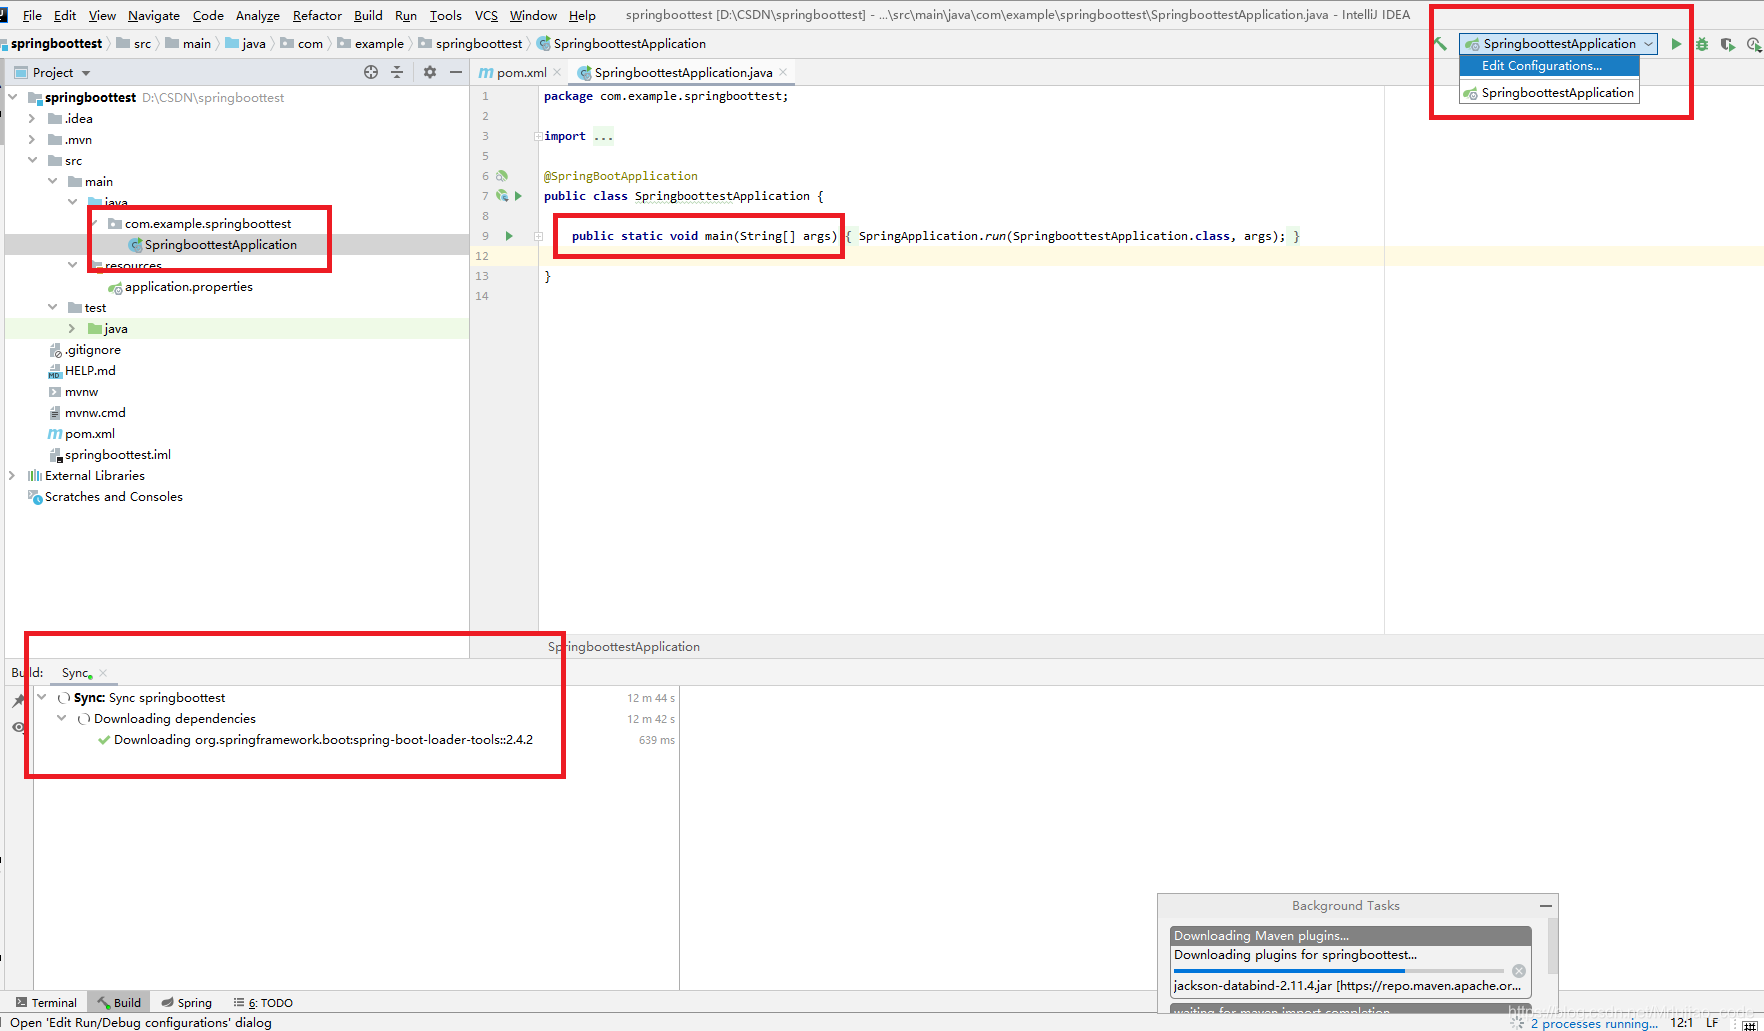Open the Spring tool window
The image size is (1764, 1031).
click(x=186, y=1002)
